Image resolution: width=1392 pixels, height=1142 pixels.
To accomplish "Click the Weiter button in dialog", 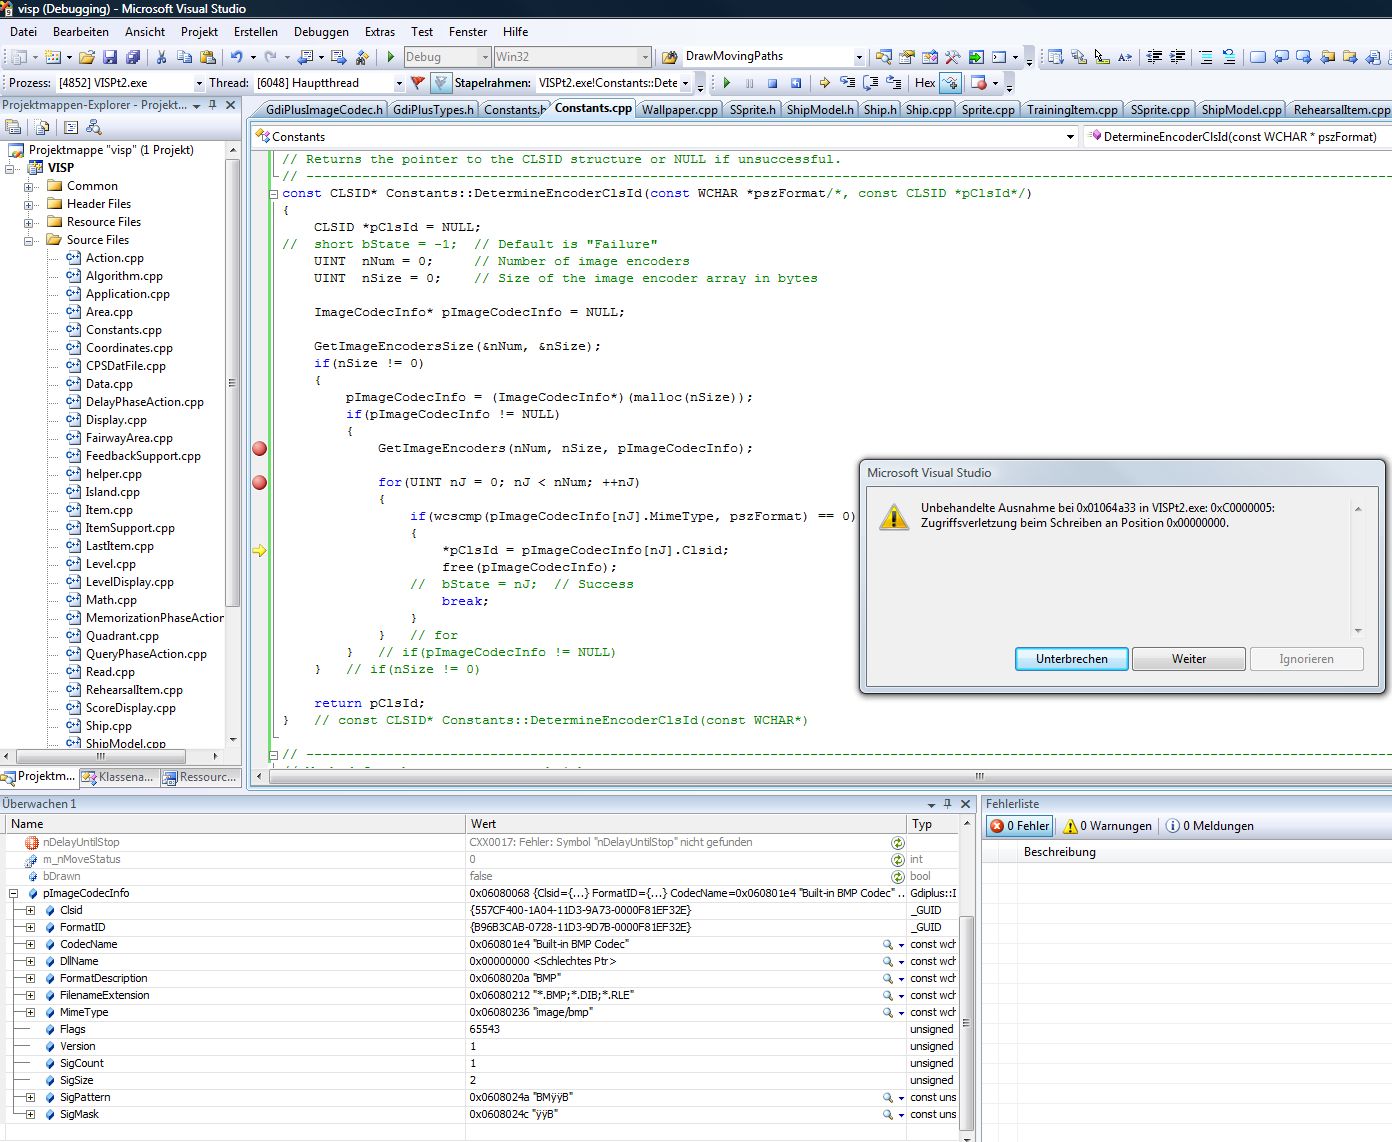I will [x=1188, y=659].
